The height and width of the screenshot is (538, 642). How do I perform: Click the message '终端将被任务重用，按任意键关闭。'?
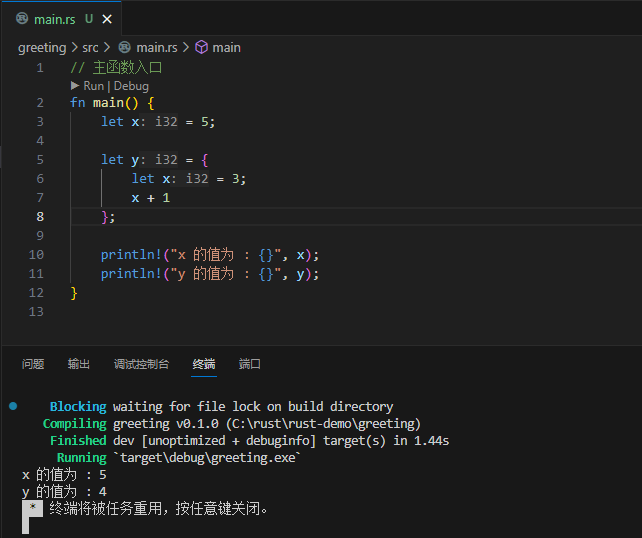tap(159, 509)
